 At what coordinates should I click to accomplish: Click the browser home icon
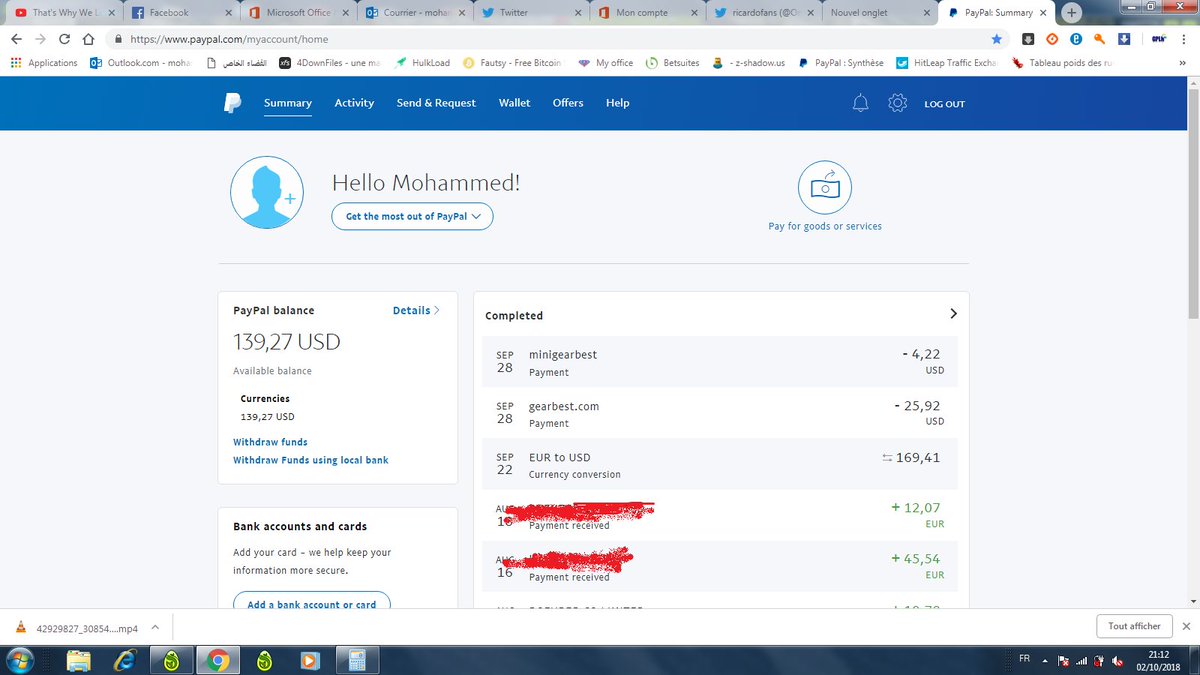[x=88, y=39]
